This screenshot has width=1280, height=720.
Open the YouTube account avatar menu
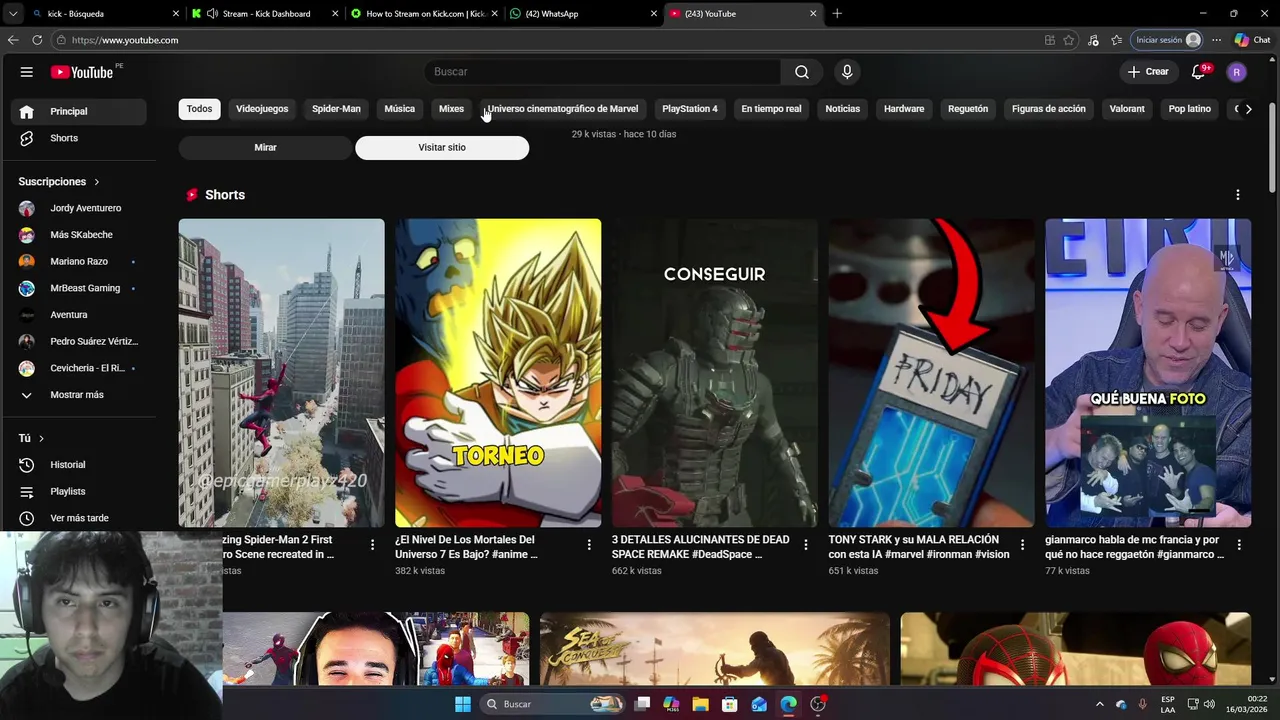point(1237,72)
